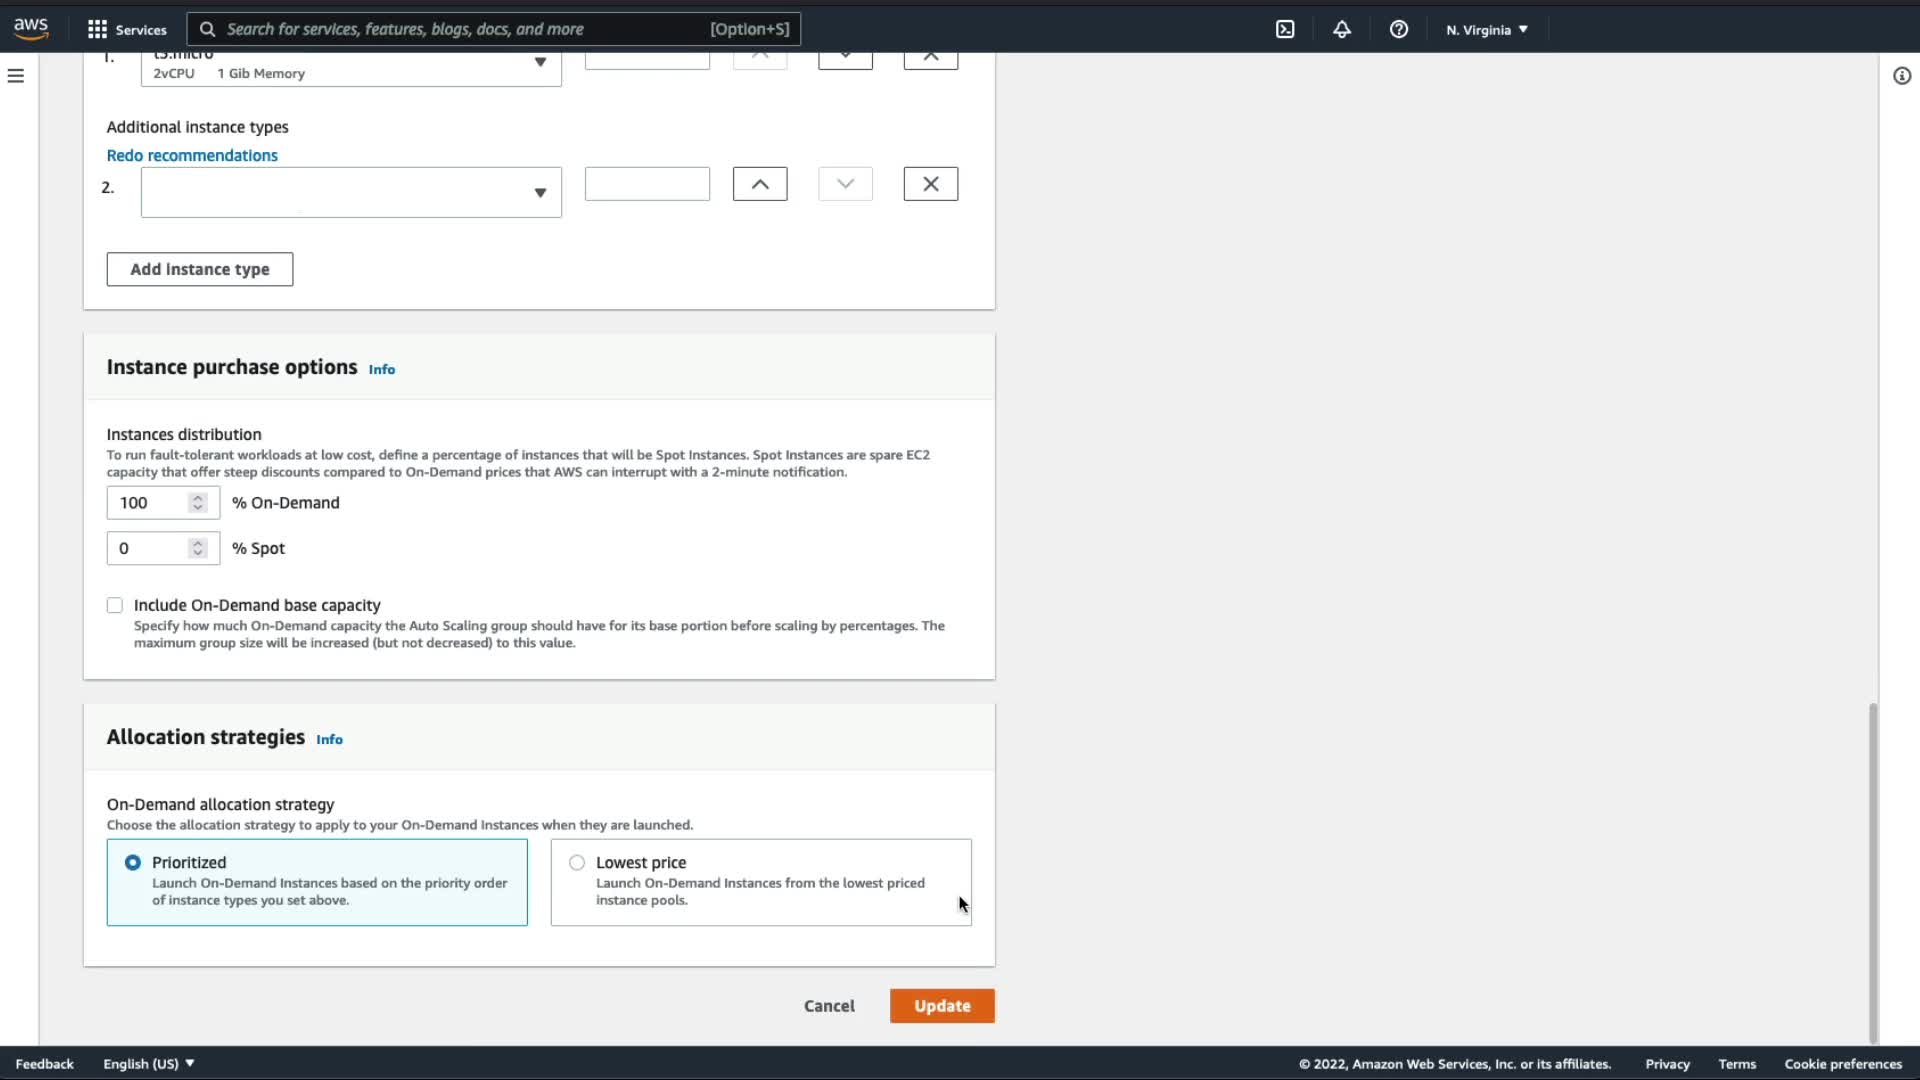Click the weight input field for instance 2
This screenshot has width=1920, height=1080.
pyautogui.click(x=647, y=184)
